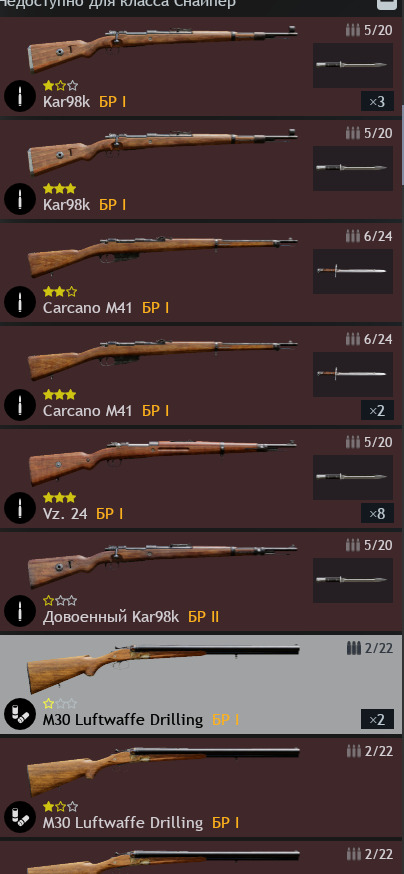
Task: Open bayonet slot of three-star Kar98k
Action: (x=353, y=168)
